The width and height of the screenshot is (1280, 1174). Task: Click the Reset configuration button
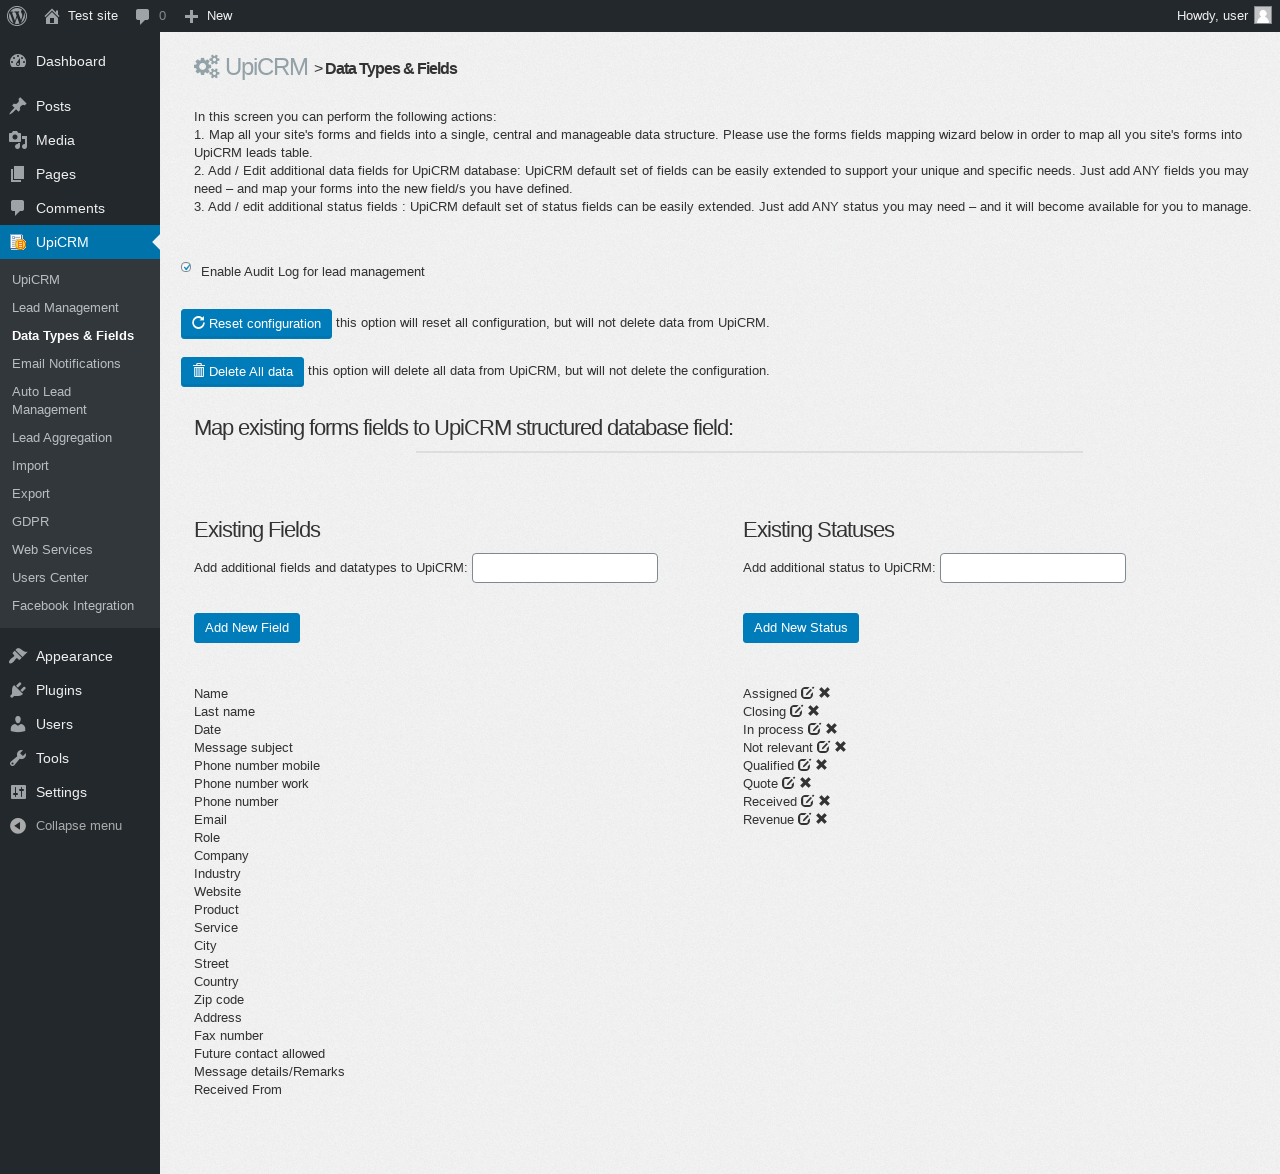pos(256,324)
